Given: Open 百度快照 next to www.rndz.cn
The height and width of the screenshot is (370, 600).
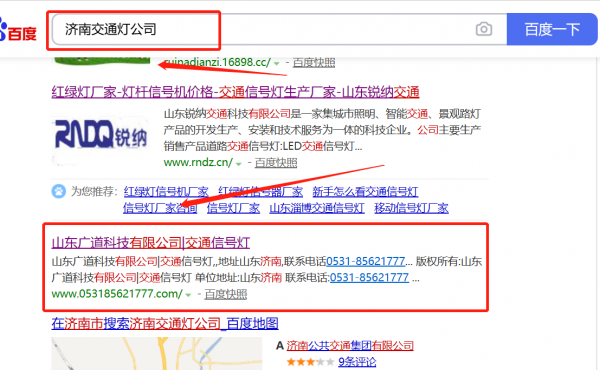Looking at the screenshot, I should [x=276, y=163].
